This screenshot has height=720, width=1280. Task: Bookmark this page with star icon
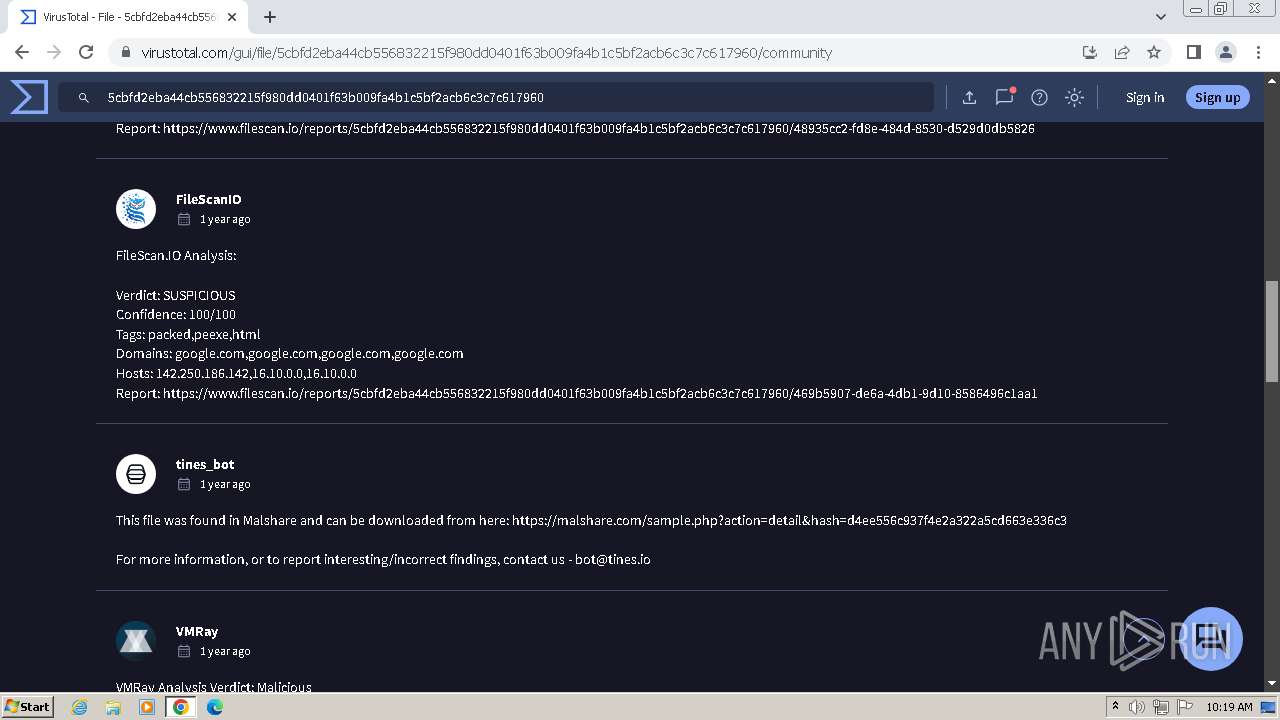1154,52
